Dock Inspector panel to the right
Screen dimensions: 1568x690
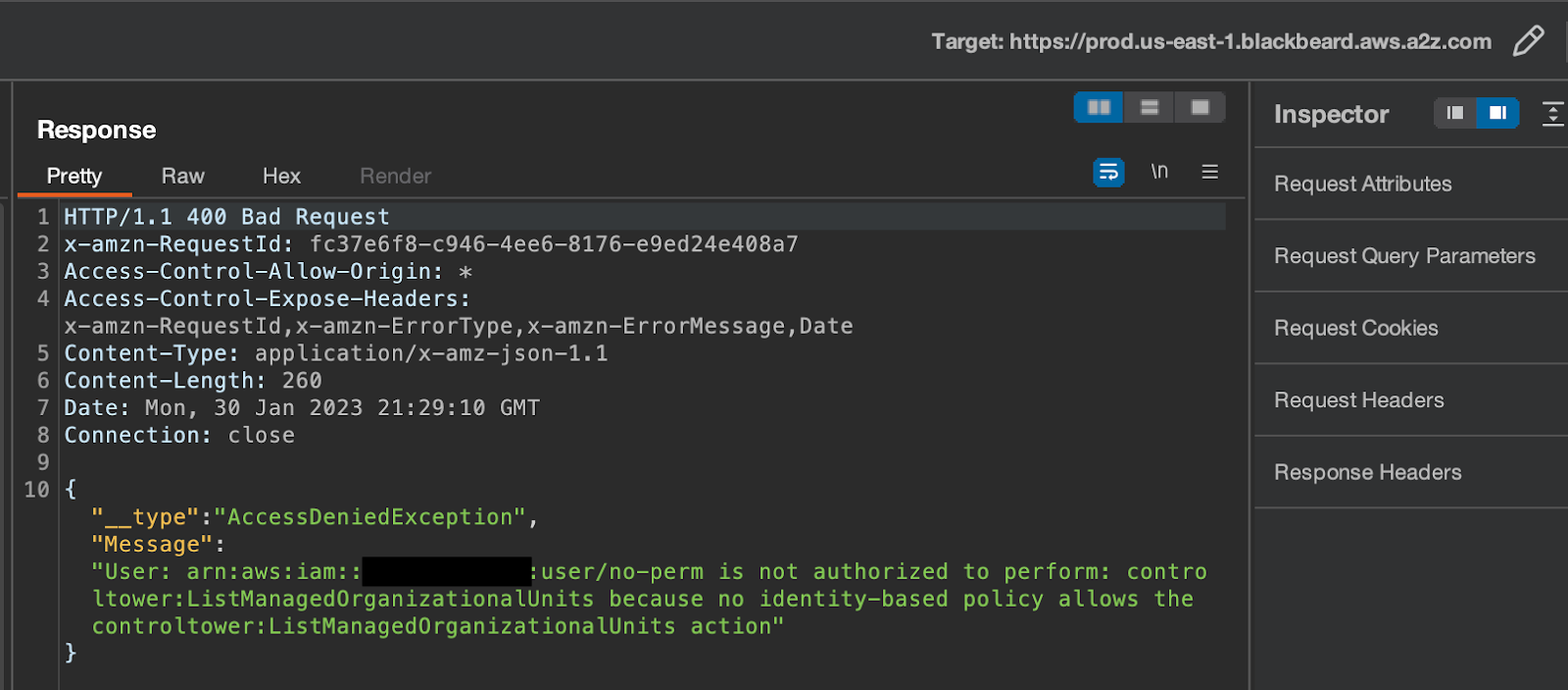click(x=1498, y=114)
